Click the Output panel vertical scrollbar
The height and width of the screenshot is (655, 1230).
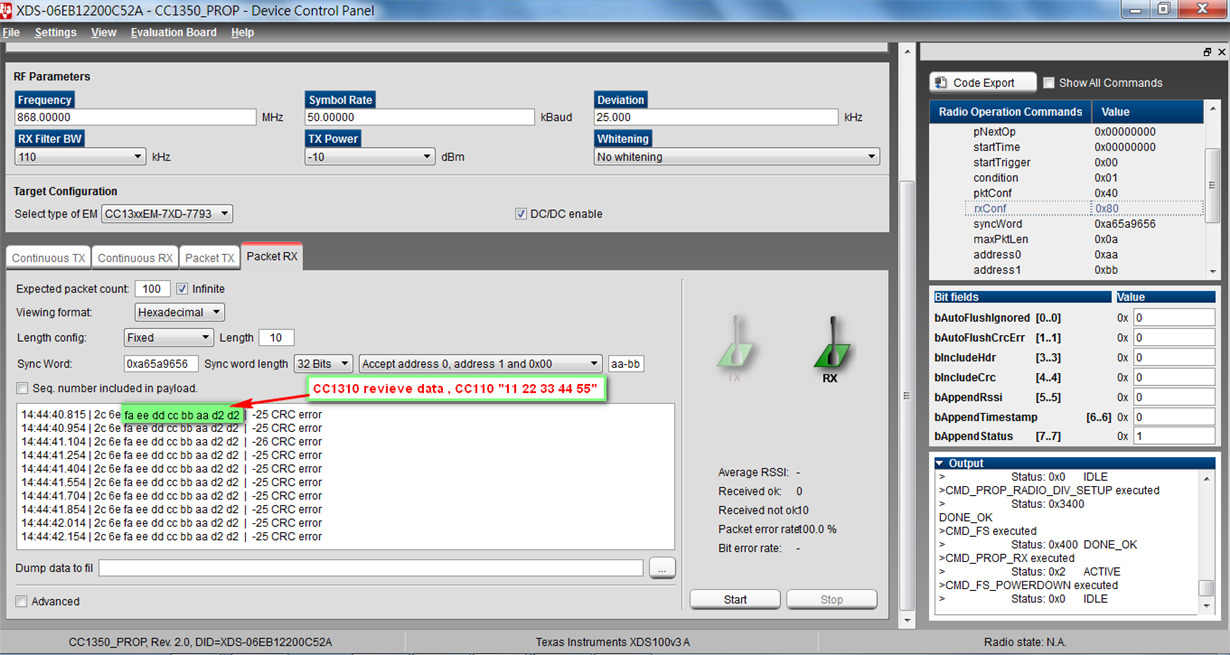(1206, 542)
